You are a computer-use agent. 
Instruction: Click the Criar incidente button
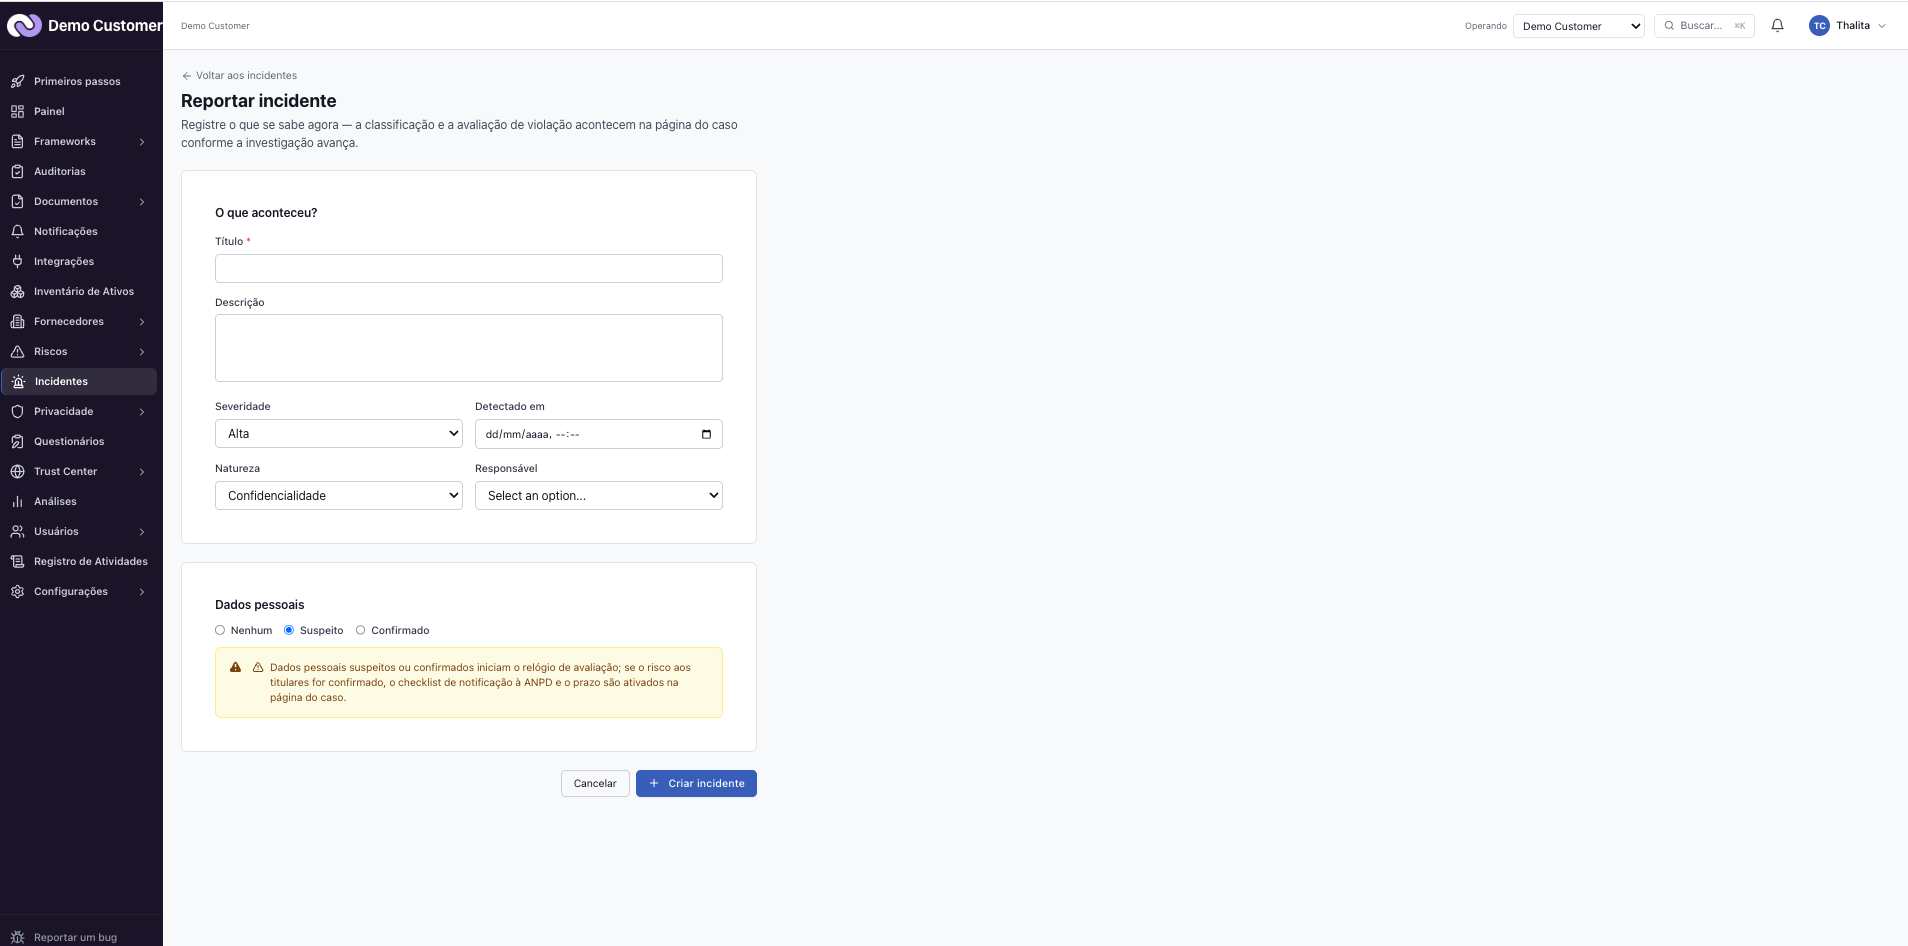point(696,783)
